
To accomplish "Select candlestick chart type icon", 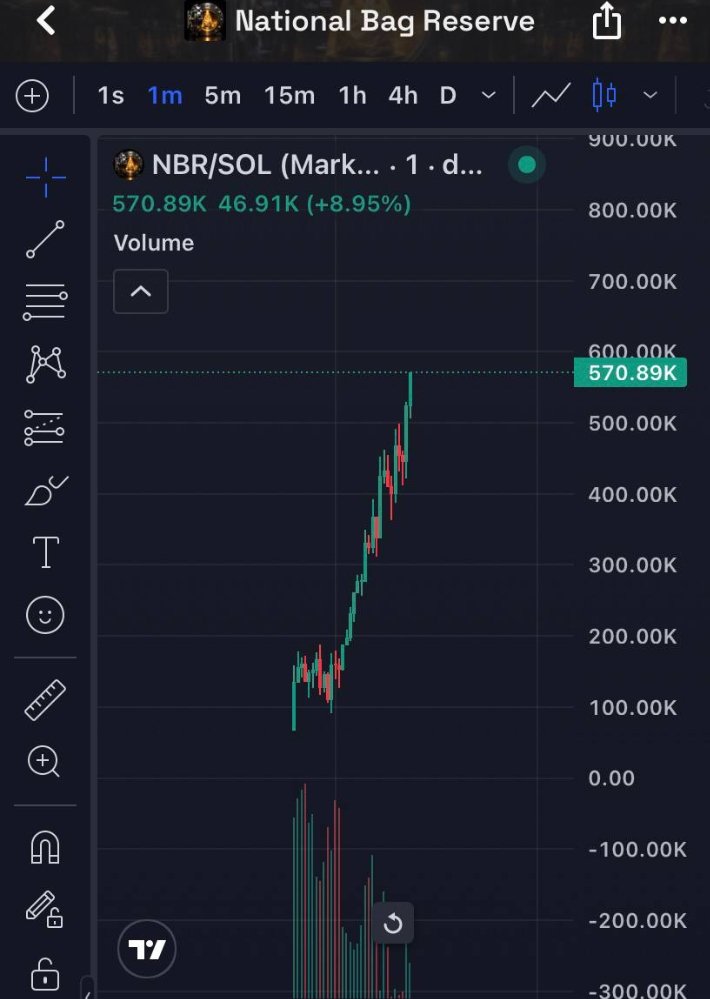I will coord(604,95).
